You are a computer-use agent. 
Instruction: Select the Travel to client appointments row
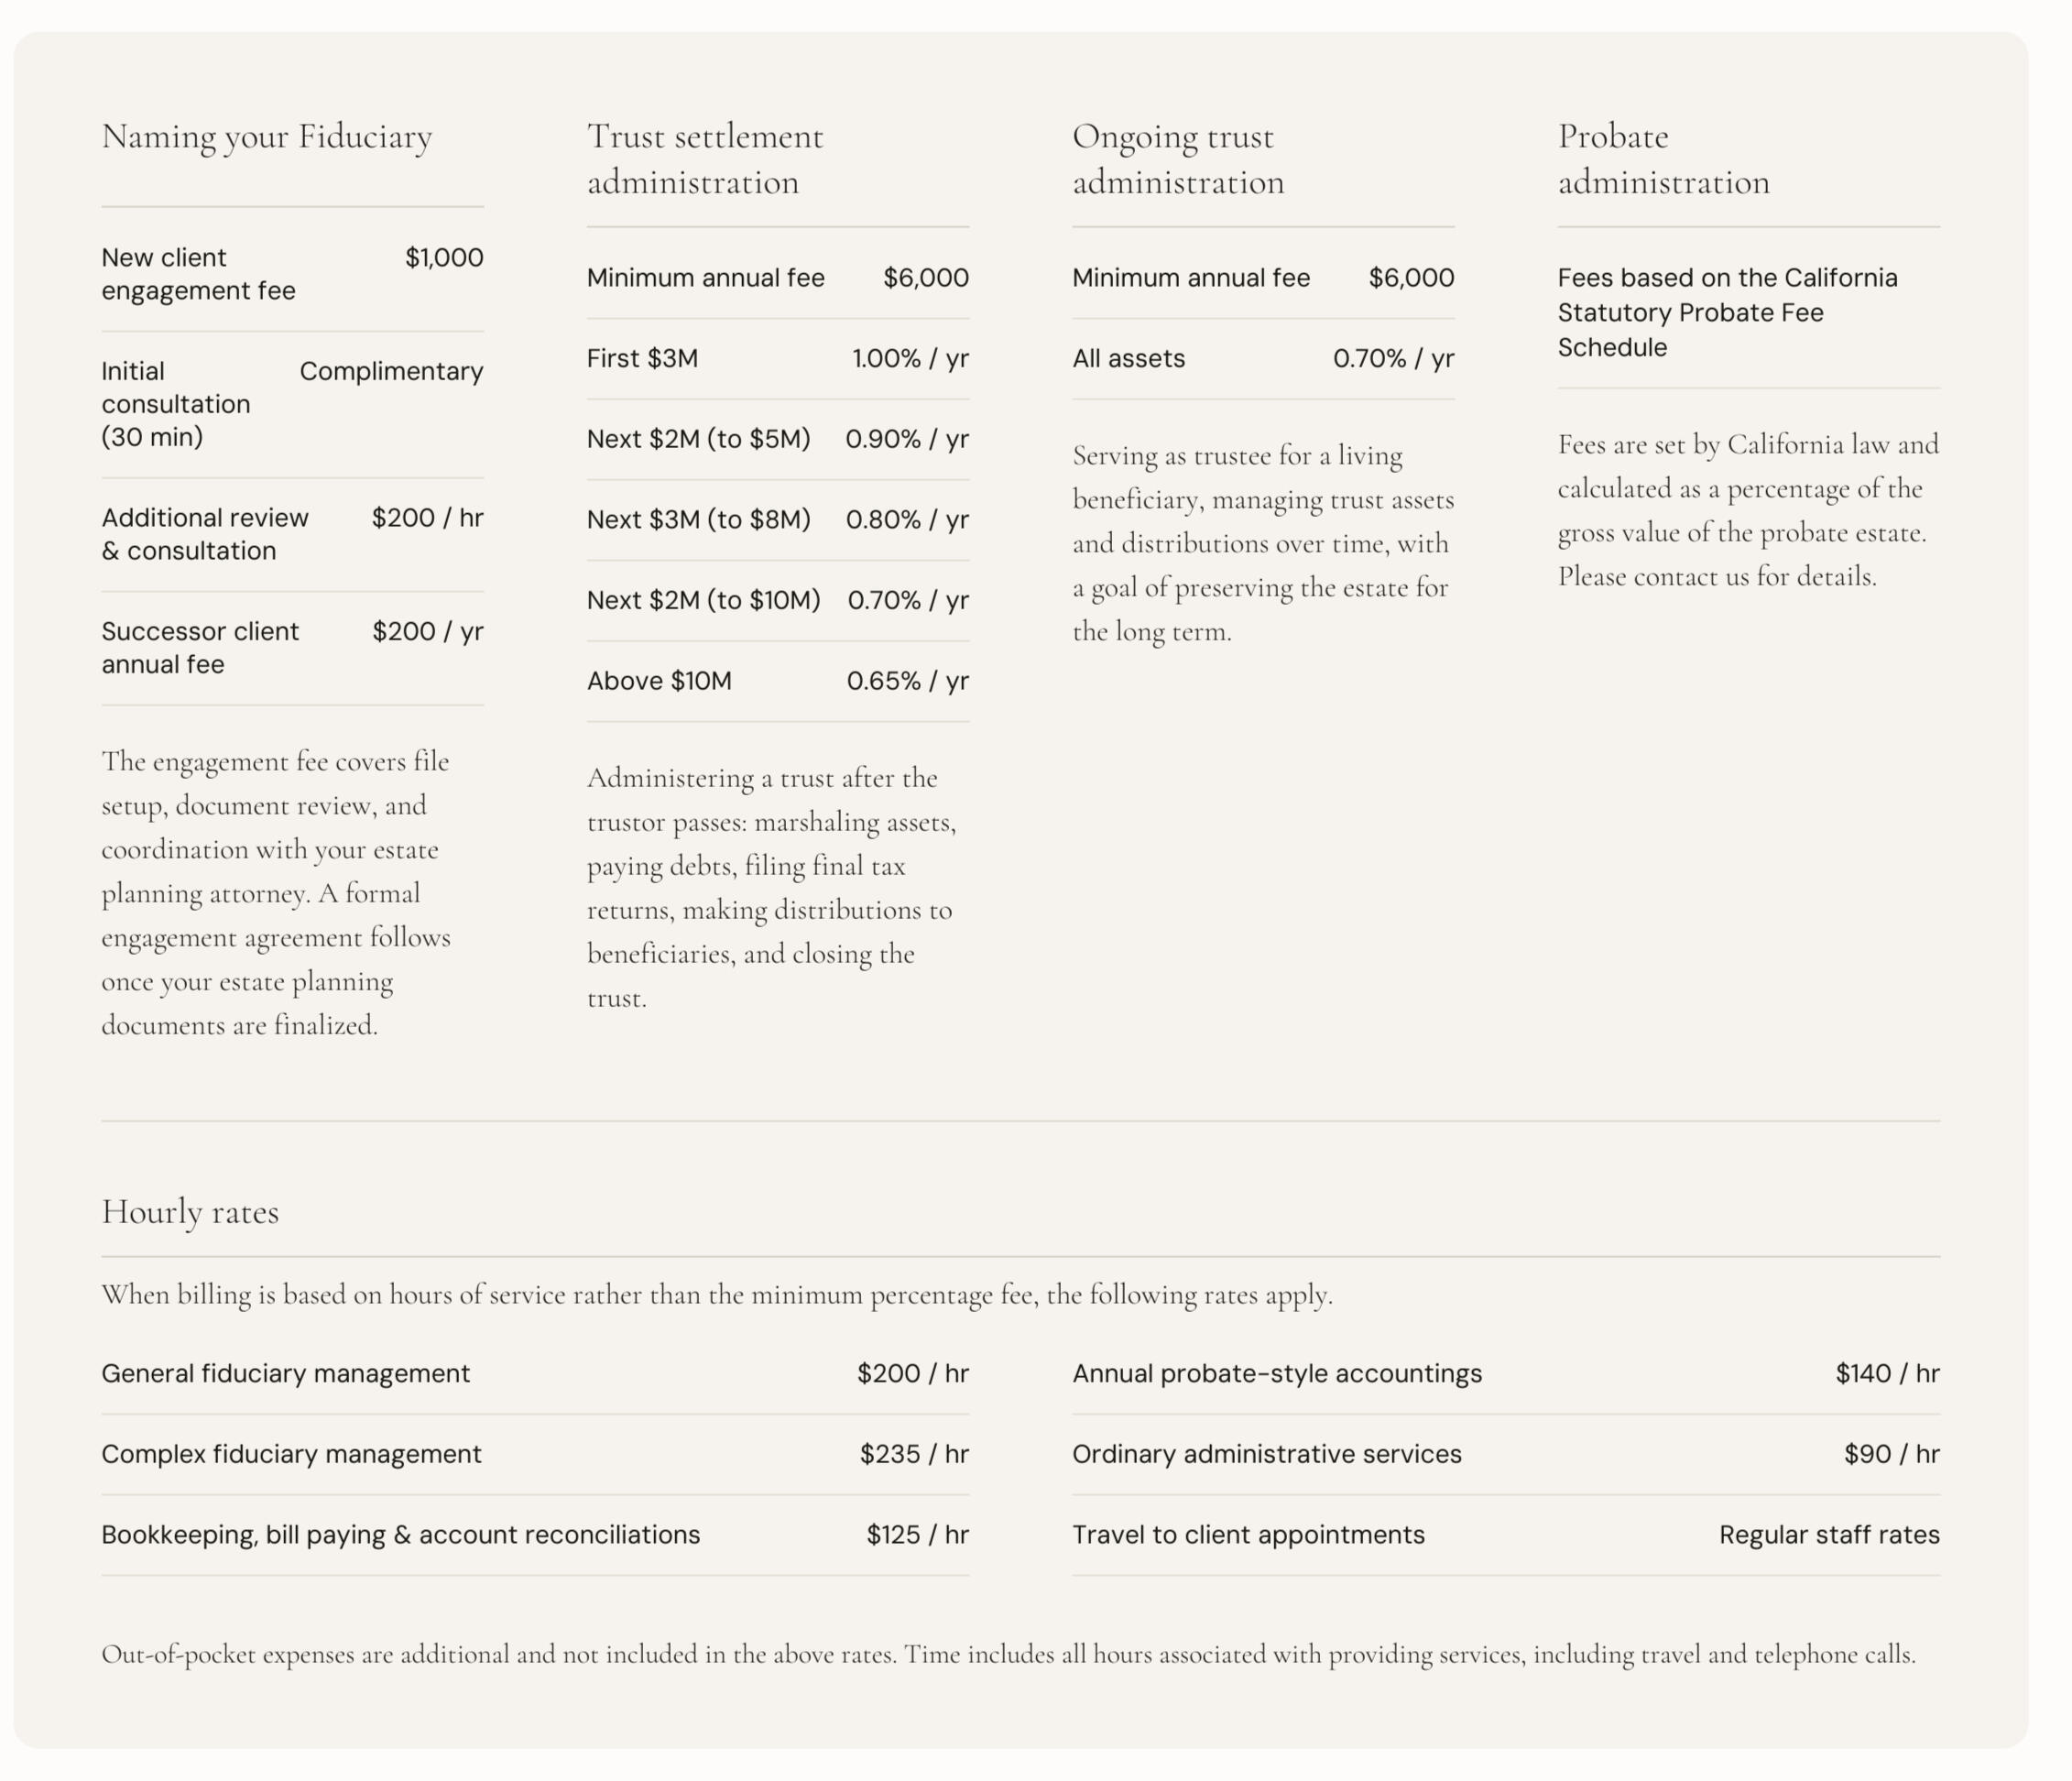[1506, 1535]
